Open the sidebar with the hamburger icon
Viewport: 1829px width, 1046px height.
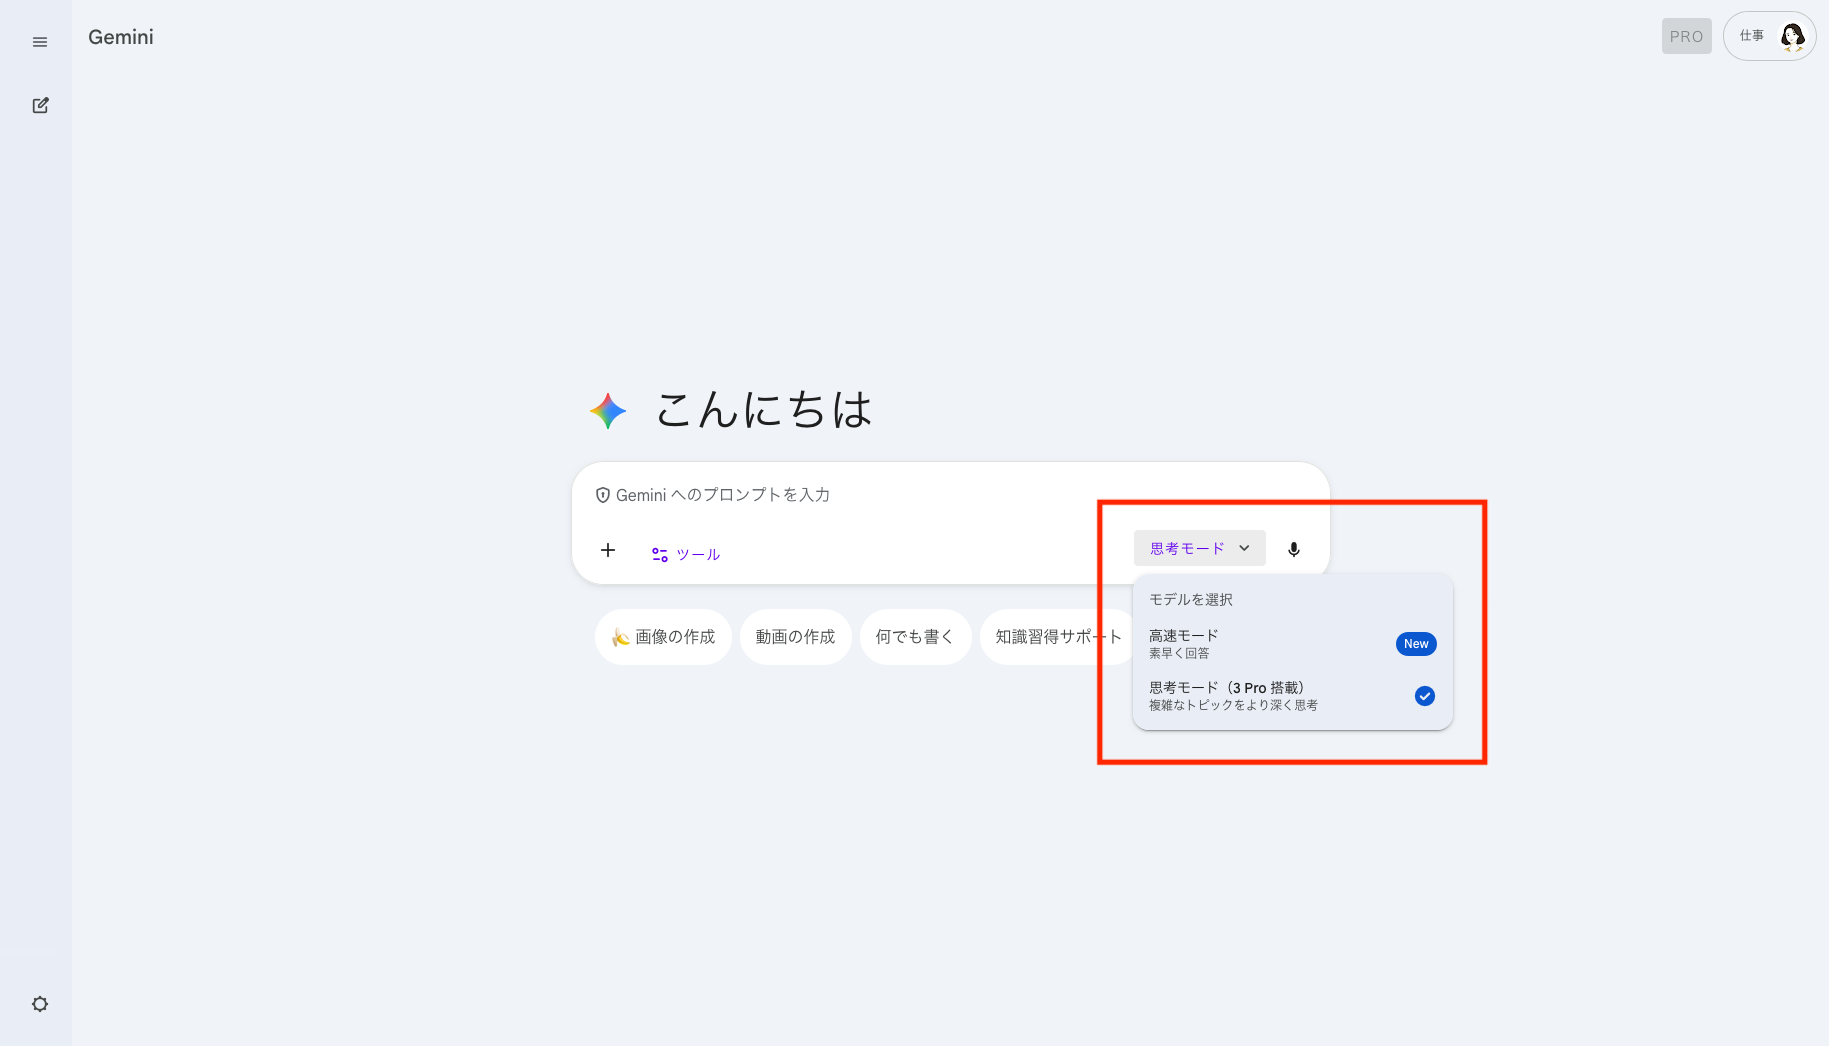coord(40,42)
